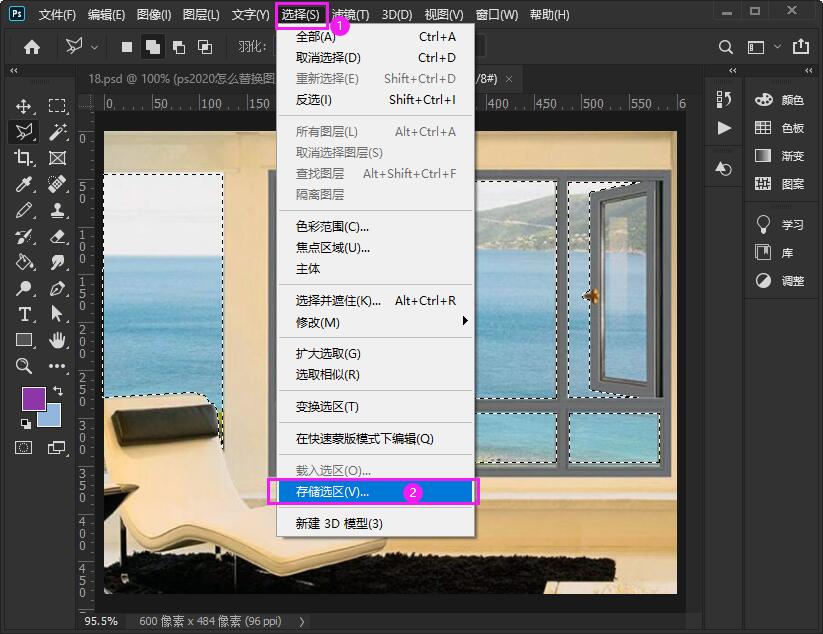Click the Share export icon
The height and width of the screenshot is (634, 823).
[x=800, y=46]
